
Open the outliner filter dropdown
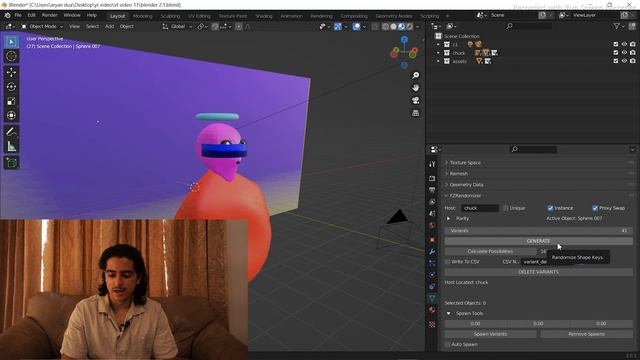point(619,26)
